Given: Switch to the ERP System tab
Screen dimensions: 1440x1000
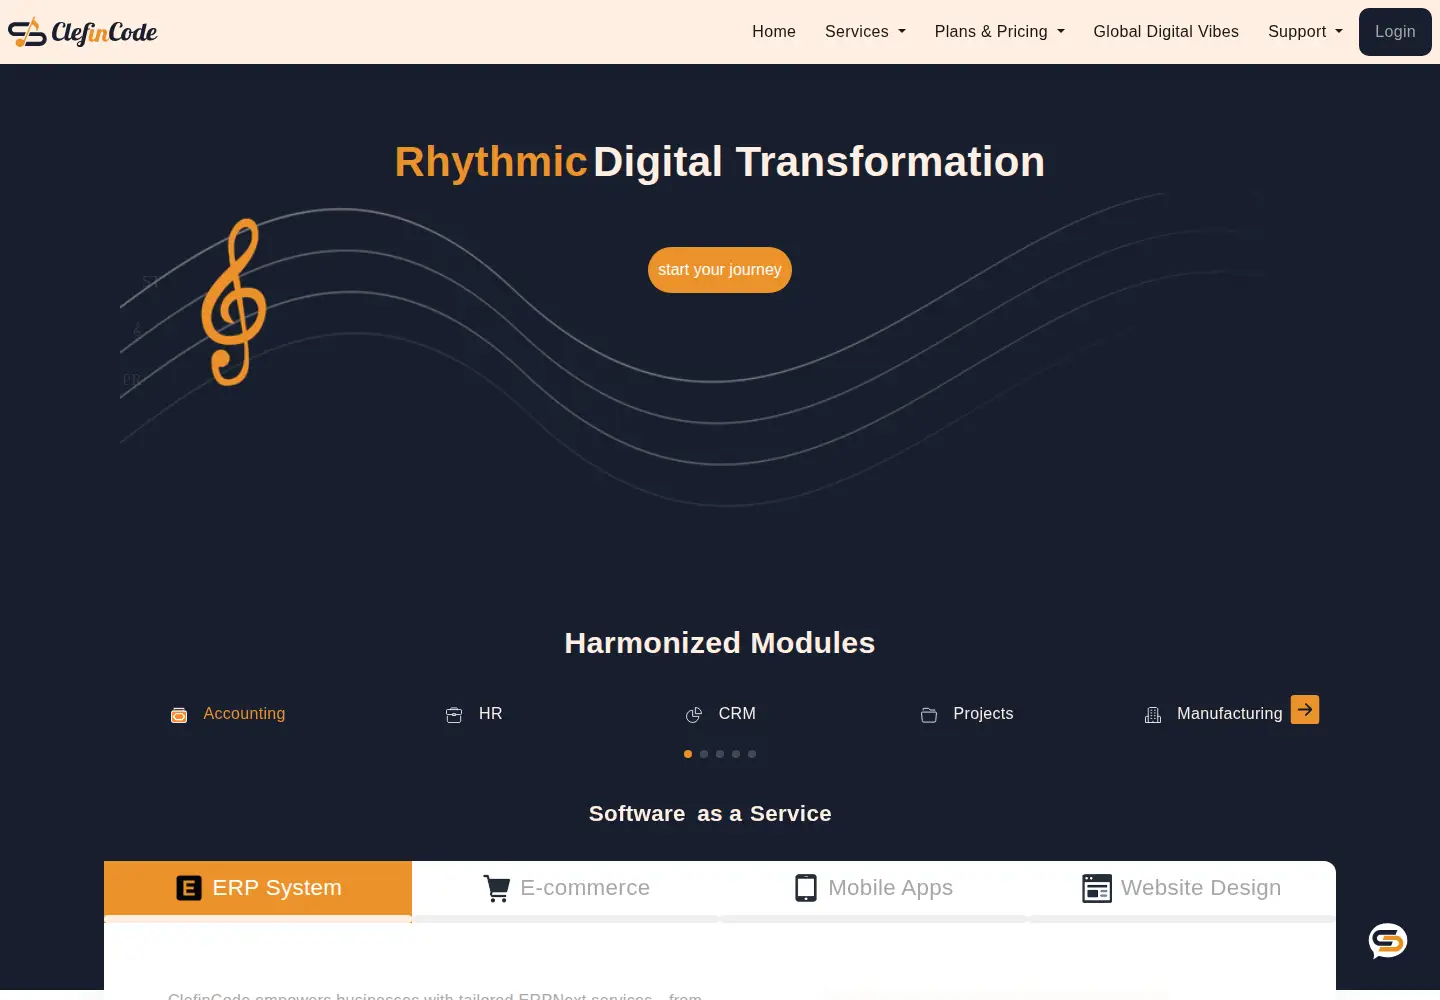Looking at the screenshot, I should pos(258,889).
